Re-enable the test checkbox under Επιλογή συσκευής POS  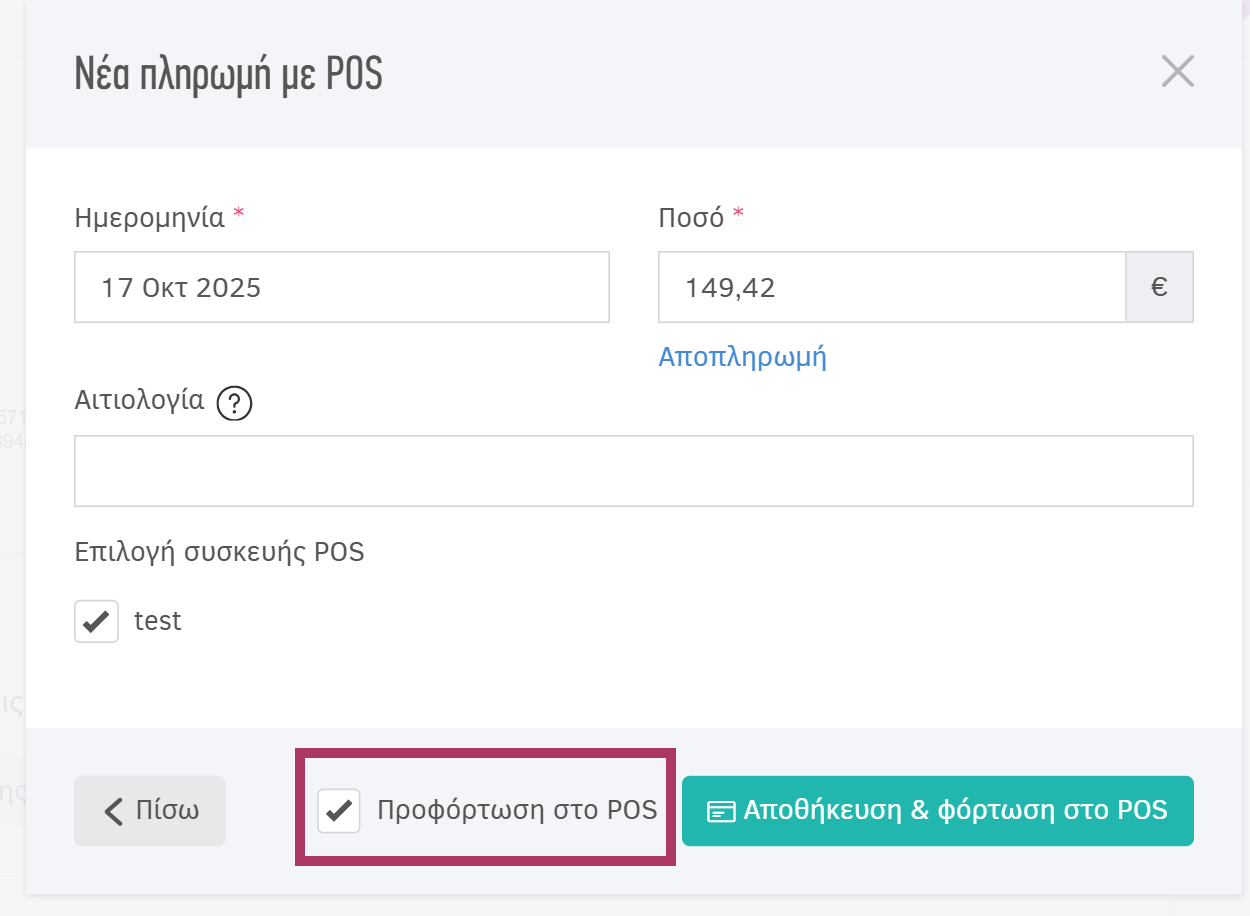tap(95, 620)
